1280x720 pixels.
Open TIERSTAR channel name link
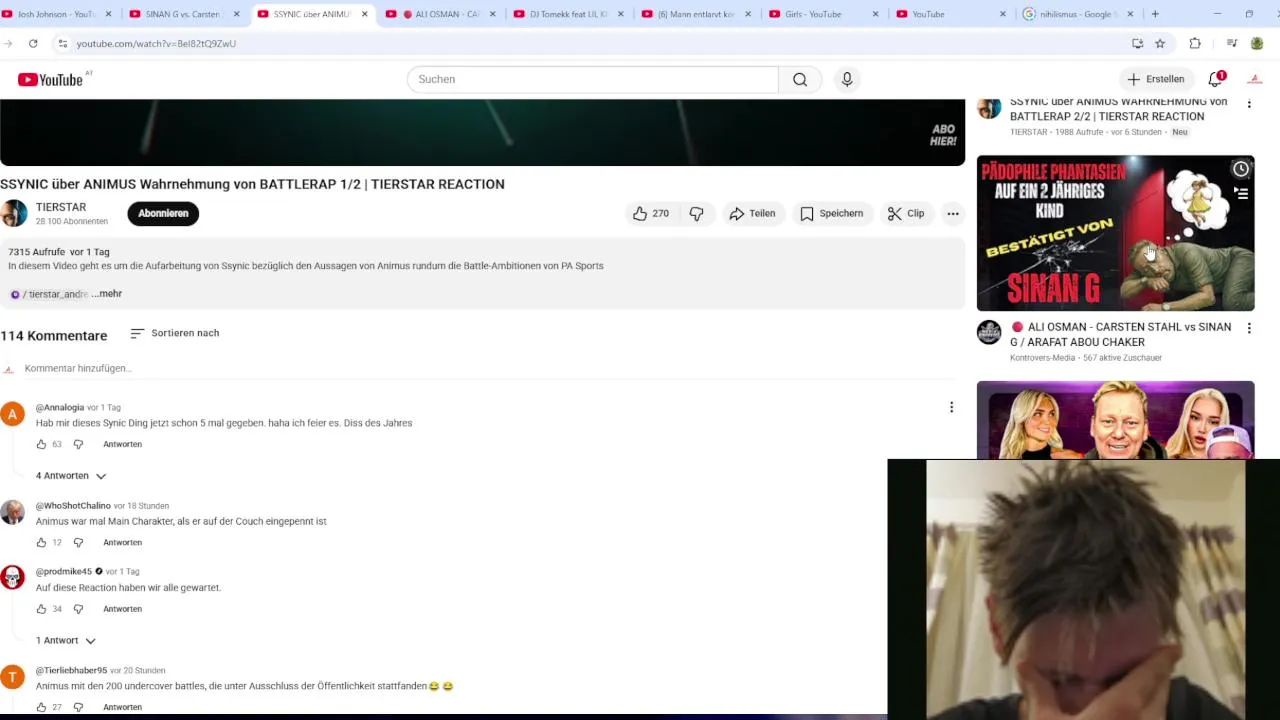(61, 207)
